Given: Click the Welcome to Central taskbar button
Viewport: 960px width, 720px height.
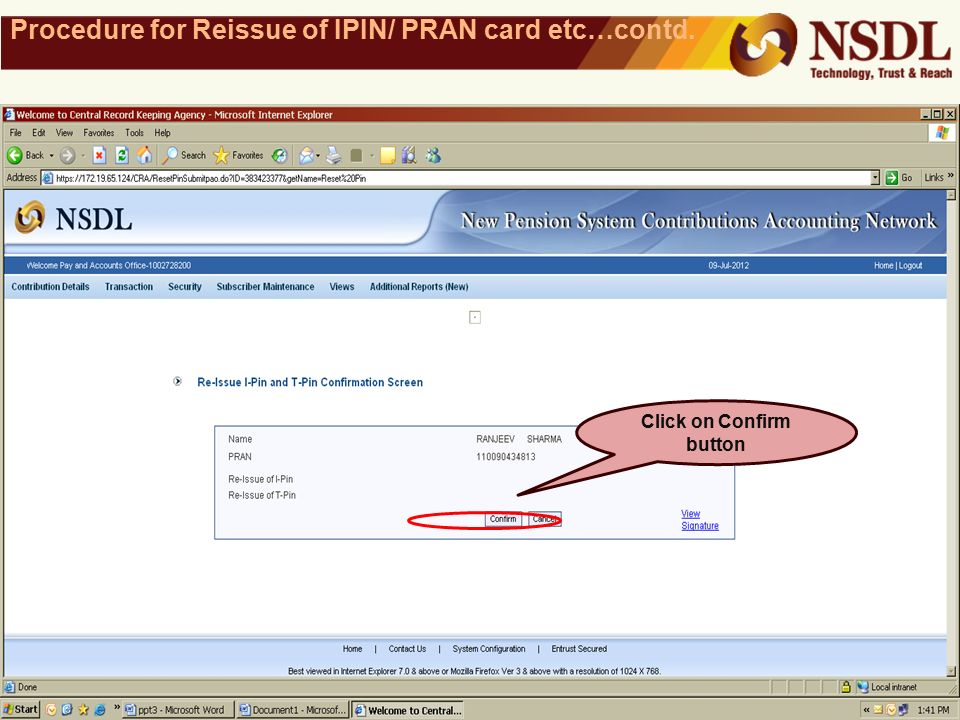Looking at the screenshot, I should (x=408, y=710).
